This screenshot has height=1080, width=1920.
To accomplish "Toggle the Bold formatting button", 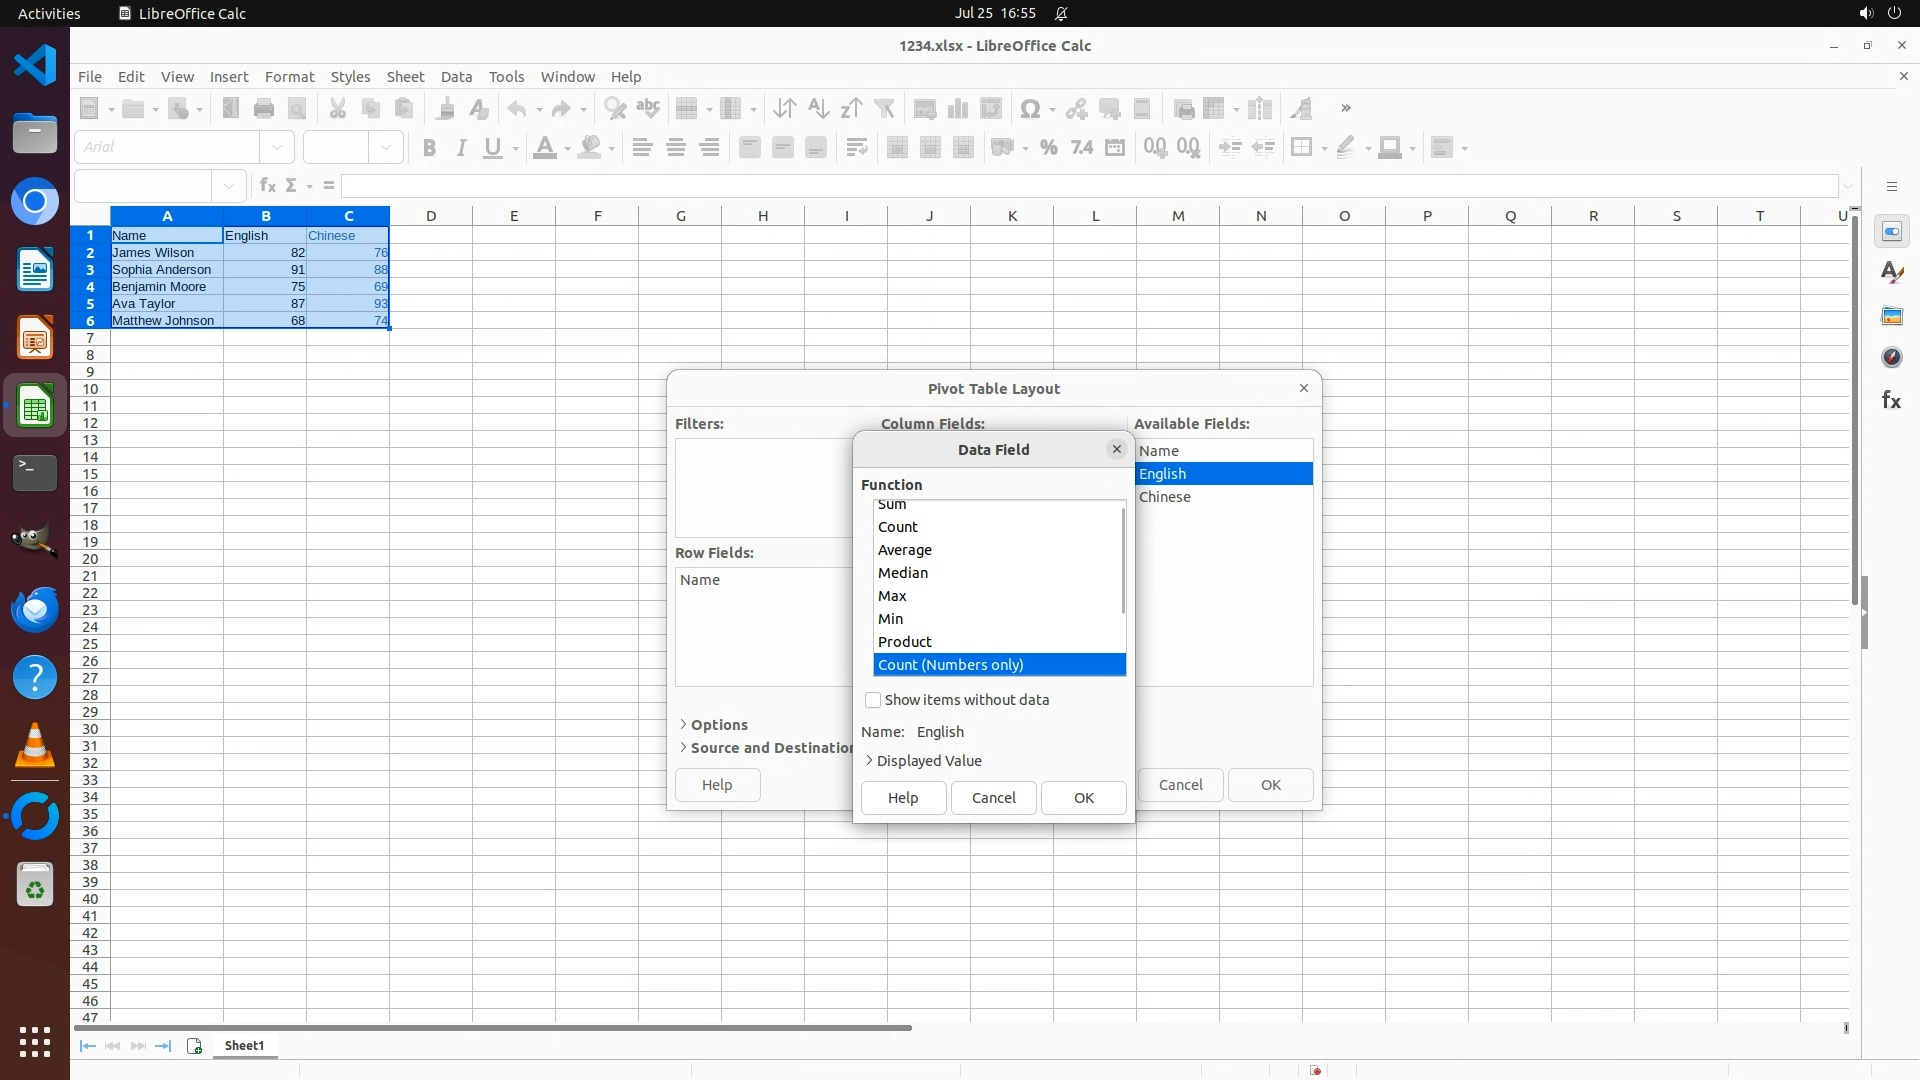I will [429, 148].
